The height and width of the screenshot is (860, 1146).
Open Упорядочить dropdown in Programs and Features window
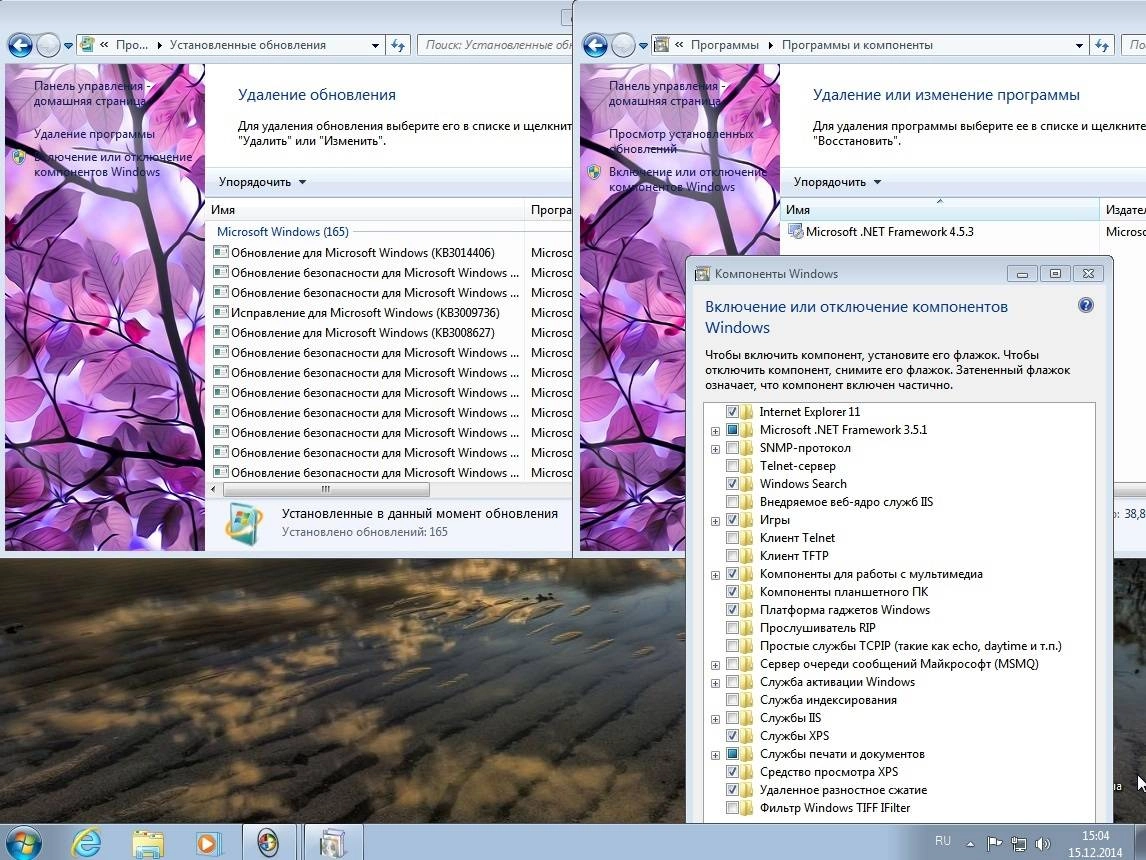point(838,182)
